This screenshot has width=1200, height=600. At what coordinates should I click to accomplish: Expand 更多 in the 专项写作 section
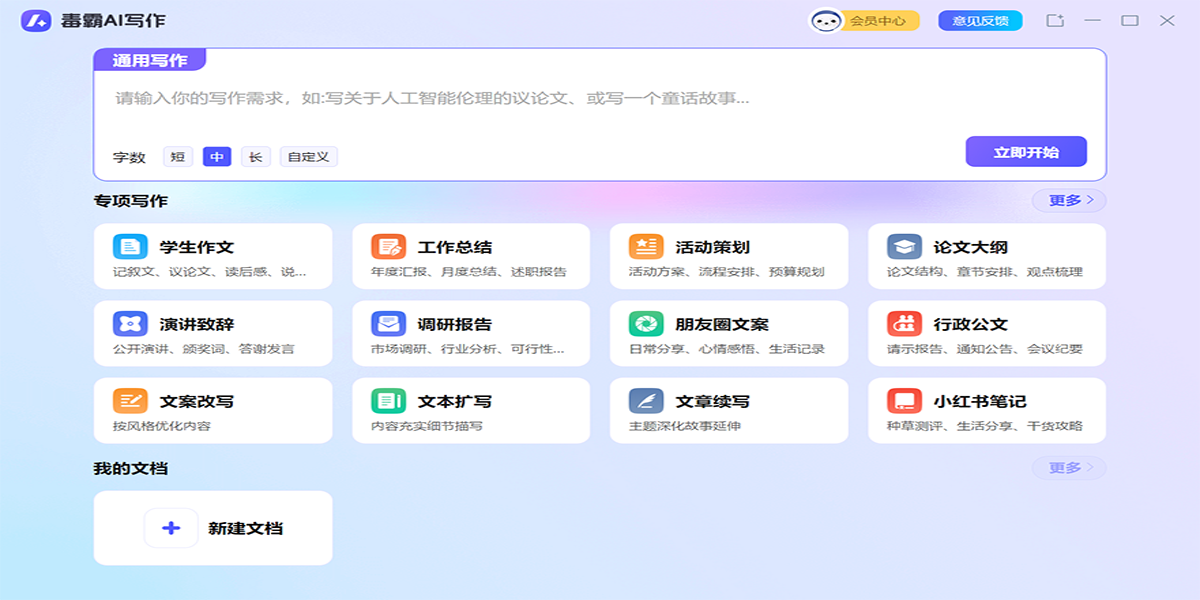click(x=1069, y=201)
